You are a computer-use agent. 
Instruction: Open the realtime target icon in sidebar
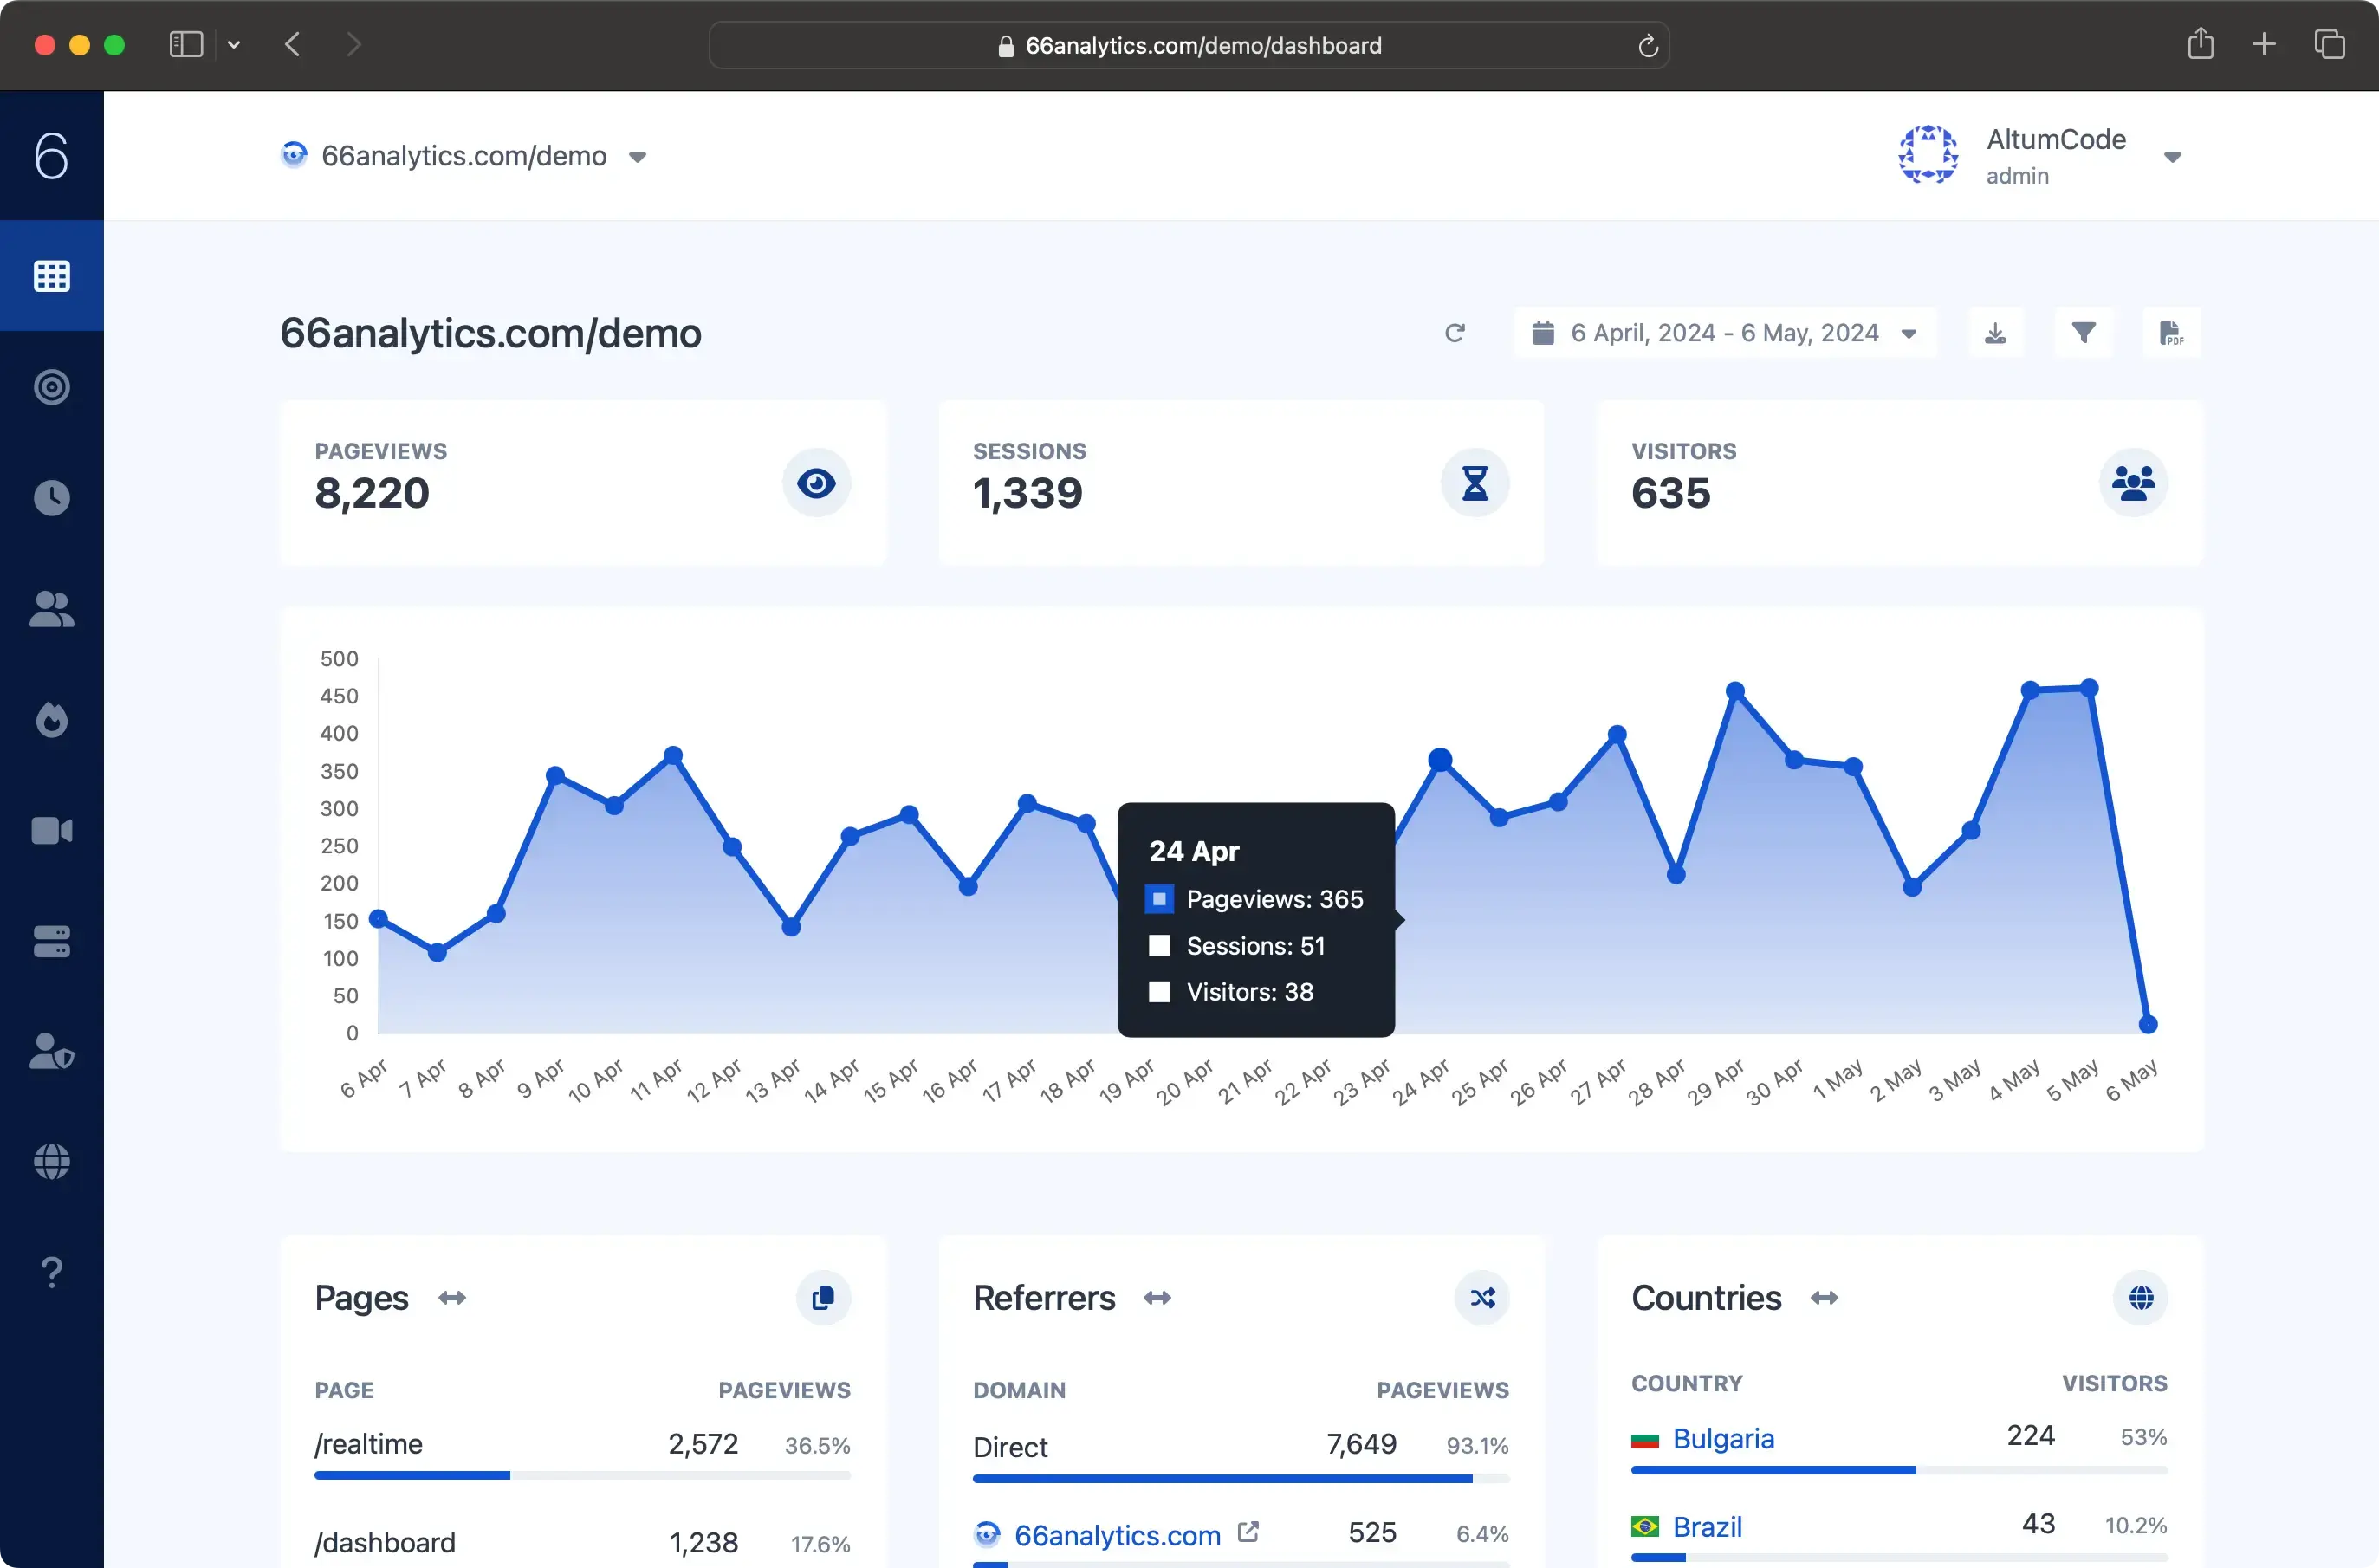click(52, 387)
